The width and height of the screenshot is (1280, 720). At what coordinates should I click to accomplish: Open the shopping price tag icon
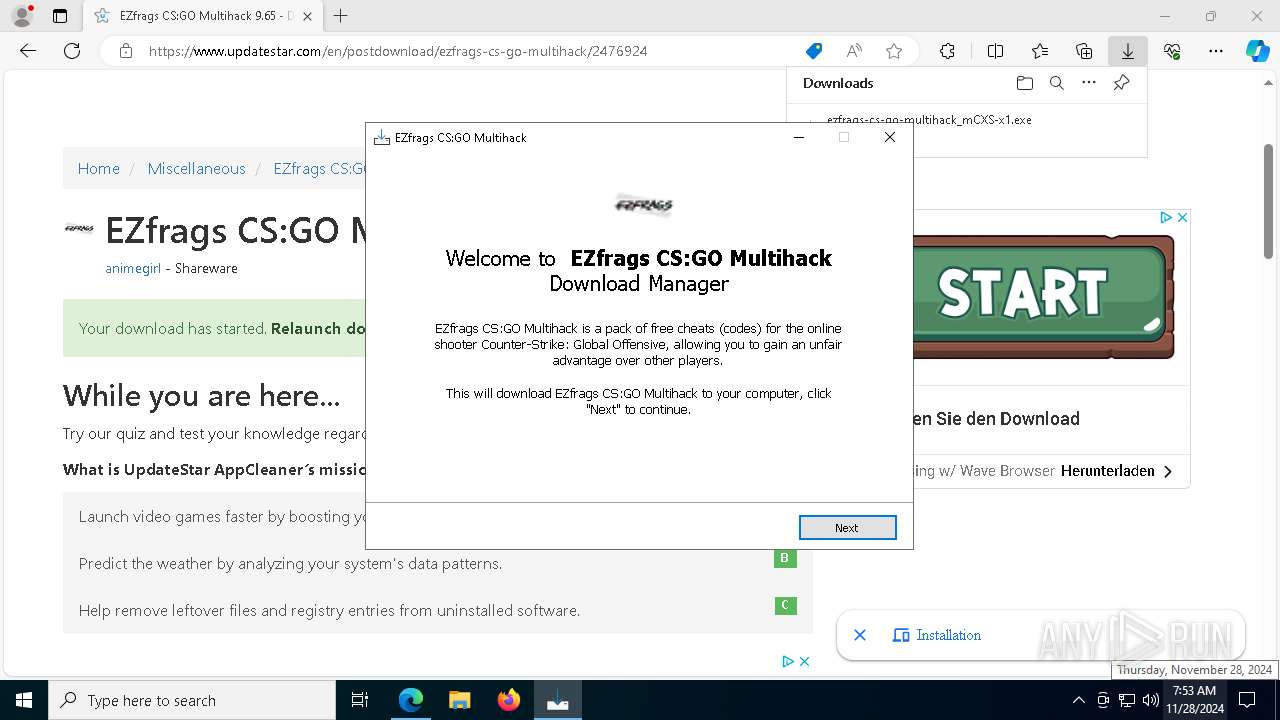point(814,51)
